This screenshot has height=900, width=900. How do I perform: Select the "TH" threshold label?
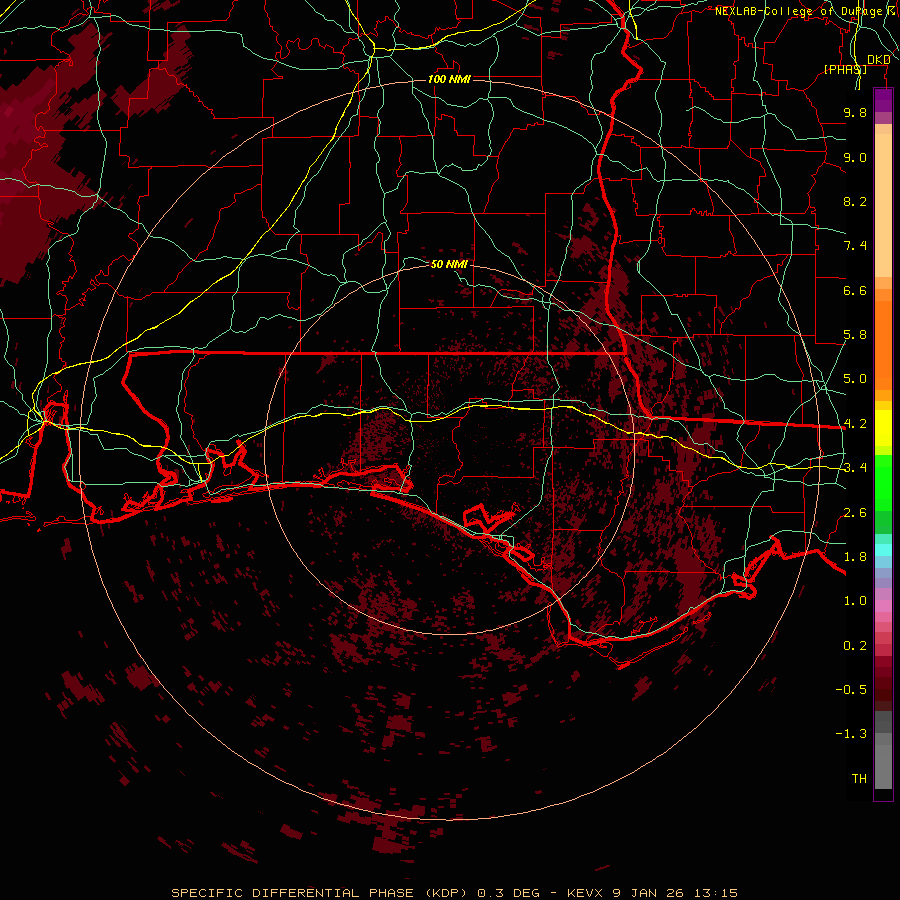point(859,779)
